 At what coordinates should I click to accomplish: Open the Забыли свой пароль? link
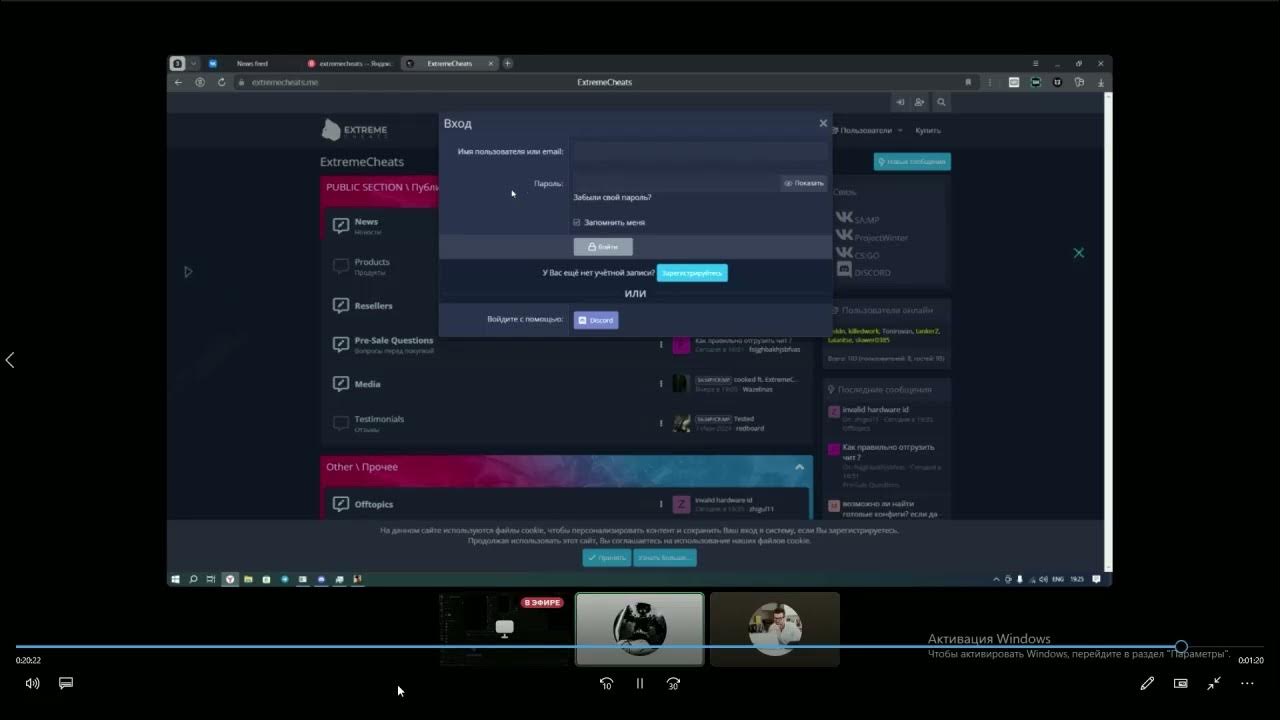(612, 198)
